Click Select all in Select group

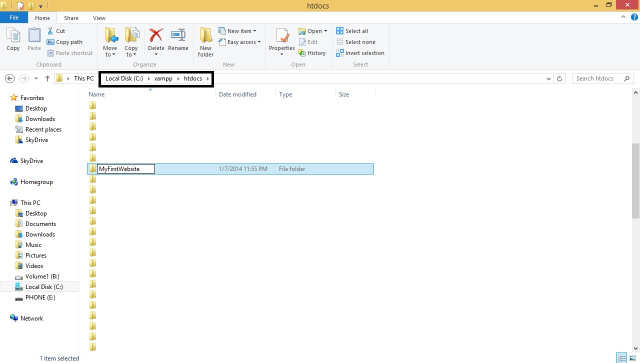click(352, 31)
